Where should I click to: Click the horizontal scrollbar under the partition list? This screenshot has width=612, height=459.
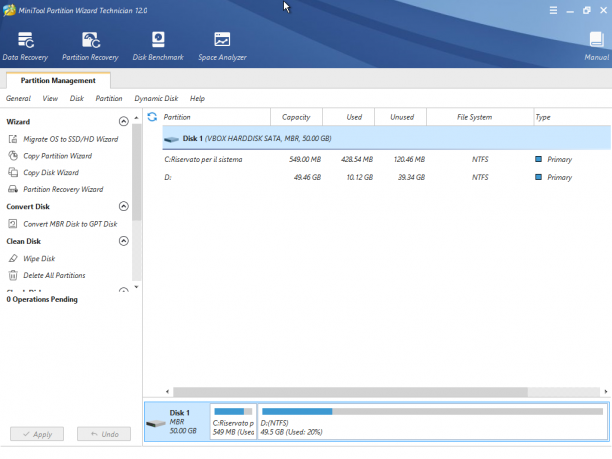350,391
